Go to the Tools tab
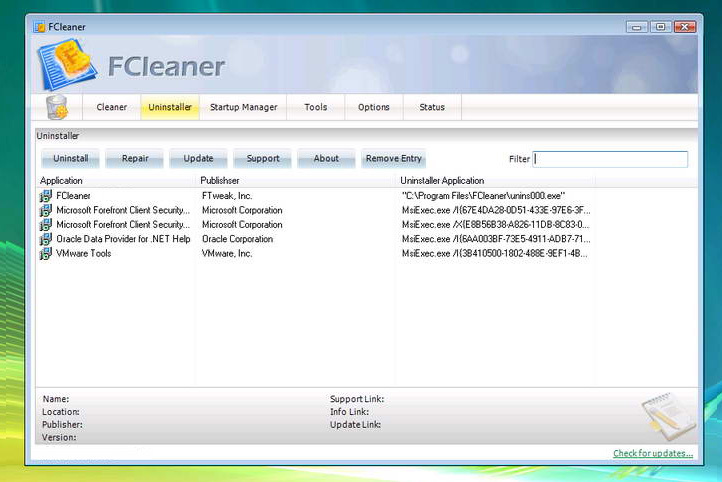 pyautogui.click(x=316, y=107)
